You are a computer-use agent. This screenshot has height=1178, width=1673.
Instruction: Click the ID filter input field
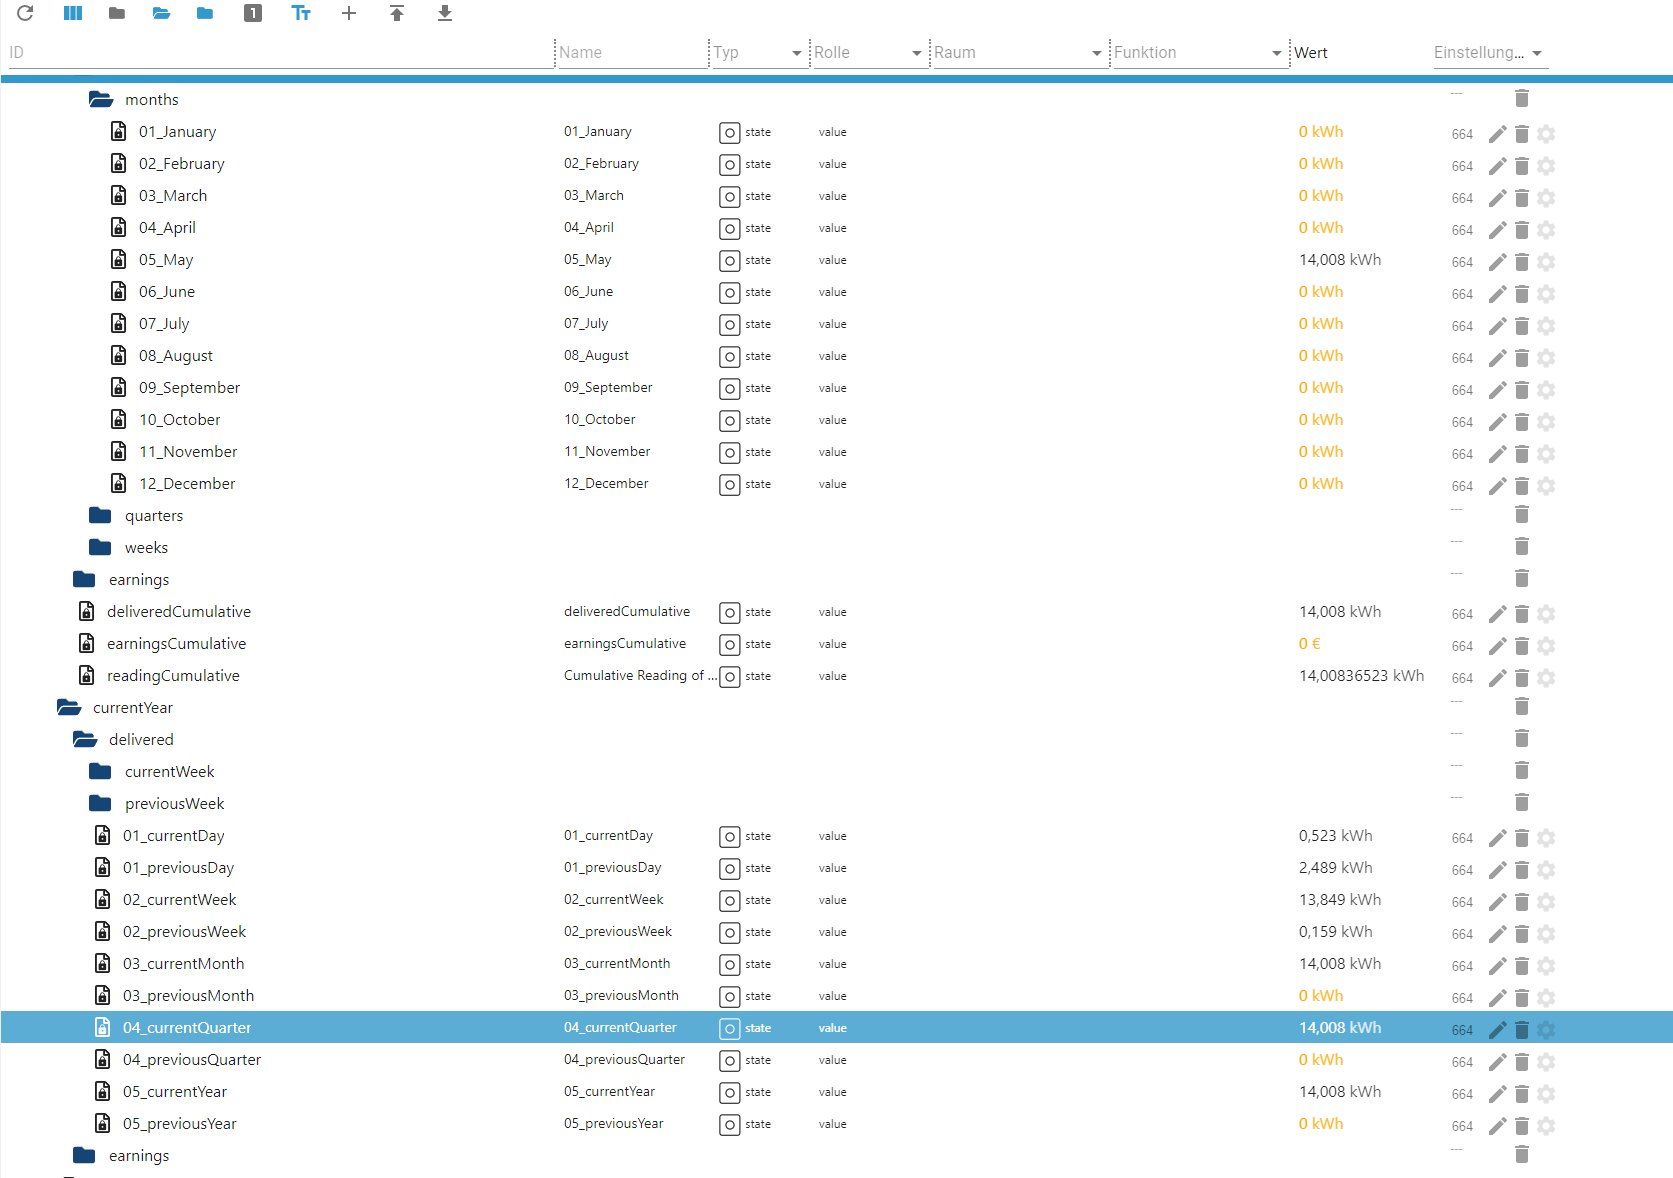point(279,53)
